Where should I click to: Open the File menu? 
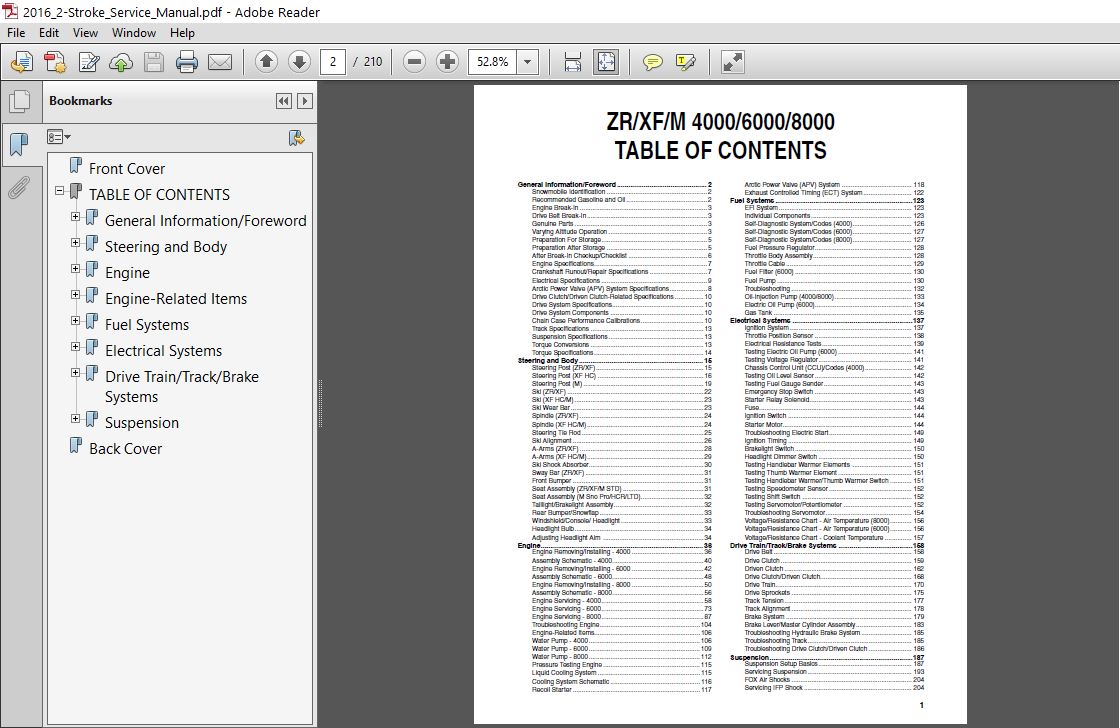16,33
